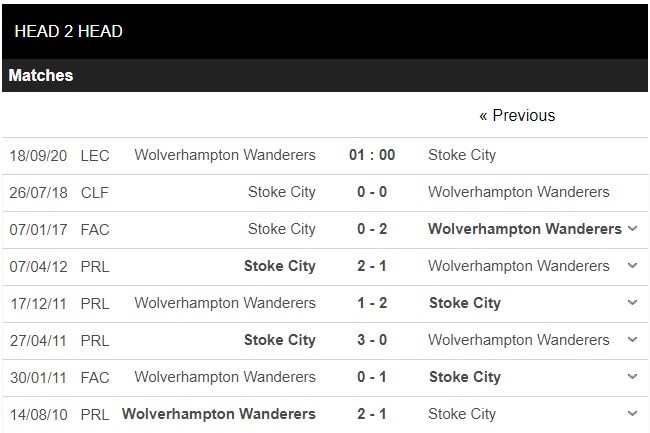The image size is (650, 433).
Task: Click the 0 - 0 score on 26/07/18
Action: point(372,192)
